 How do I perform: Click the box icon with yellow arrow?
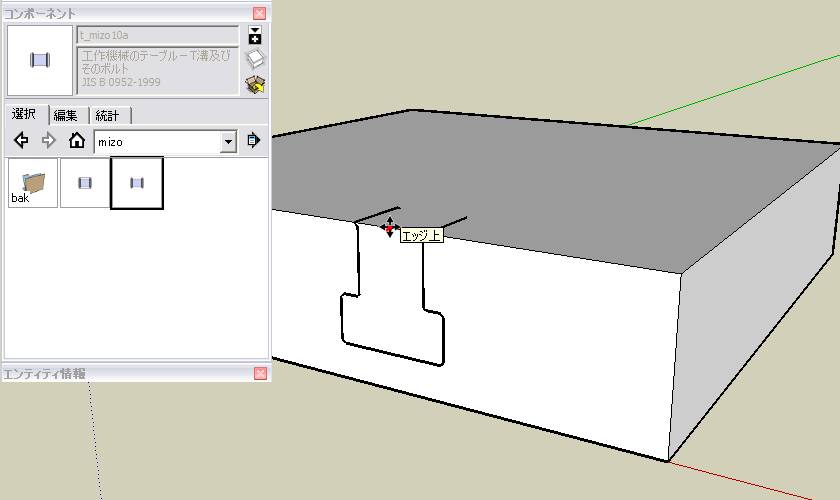pyautogui.click(x=256, y=85)
